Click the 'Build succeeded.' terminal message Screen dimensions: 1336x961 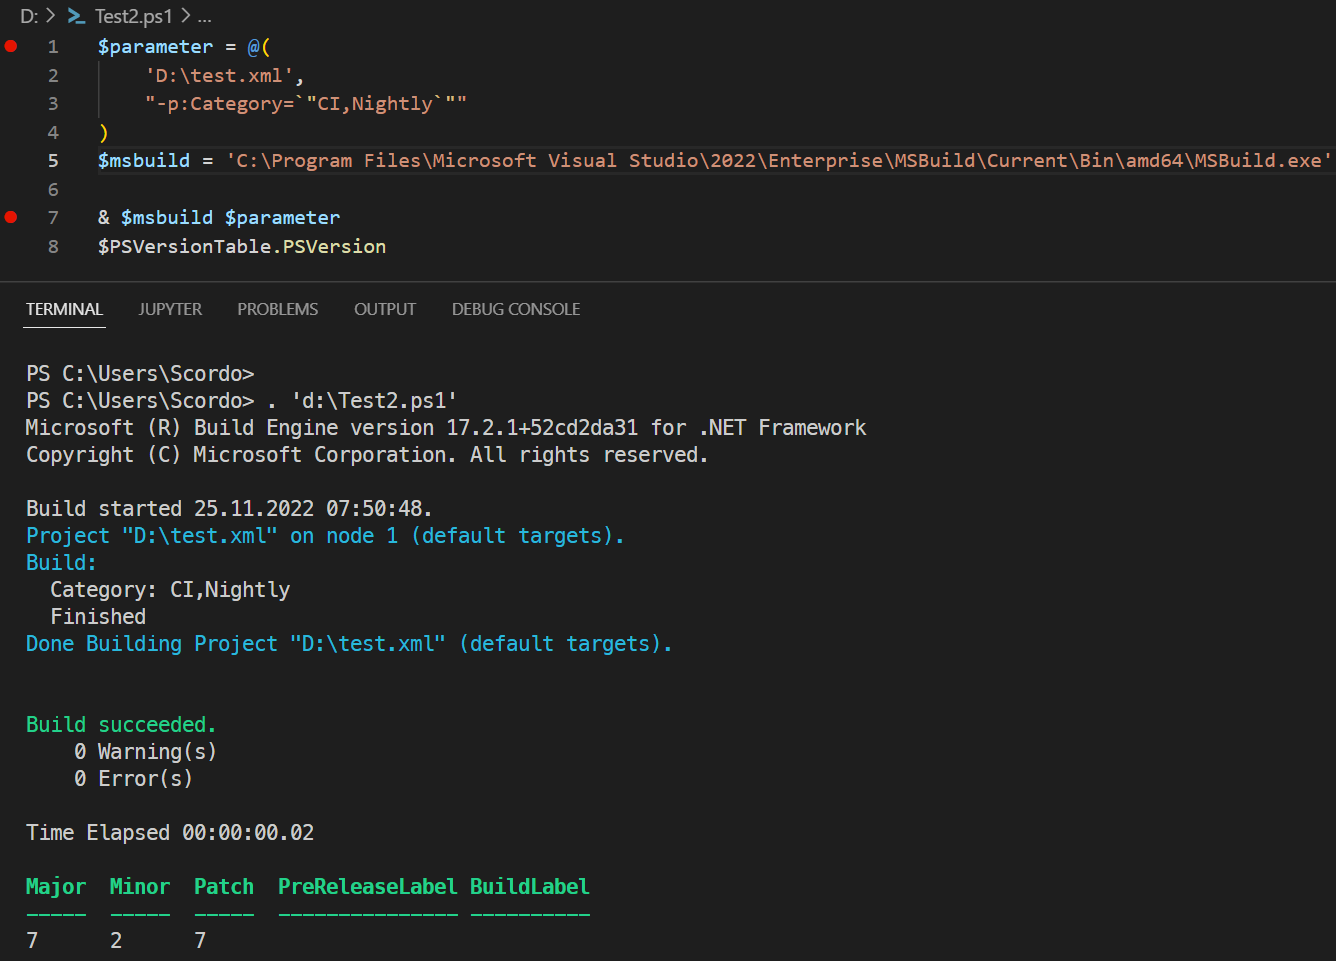click(x=121, y=724)
